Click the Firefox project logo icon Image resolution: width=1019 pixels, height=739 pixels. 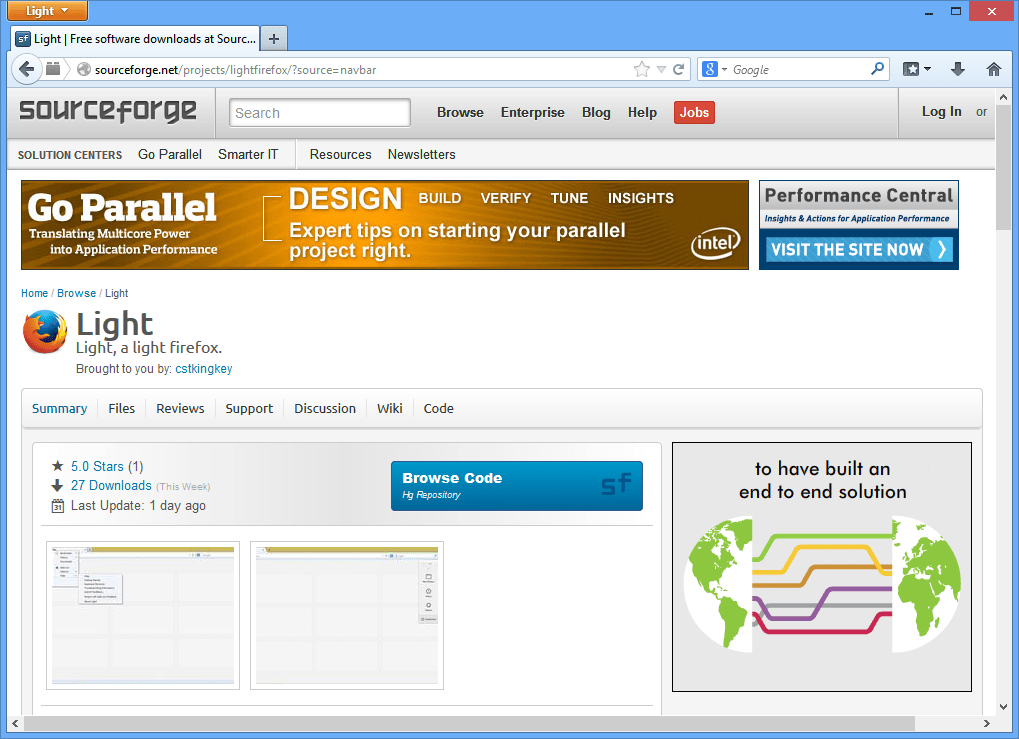point(45,331)
